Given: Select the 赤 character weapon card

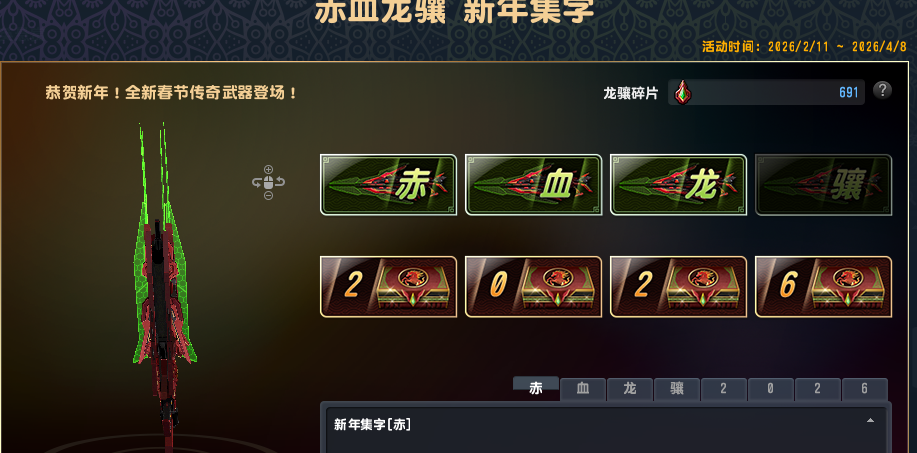Looking at the screenshot, I should (388, 185).
